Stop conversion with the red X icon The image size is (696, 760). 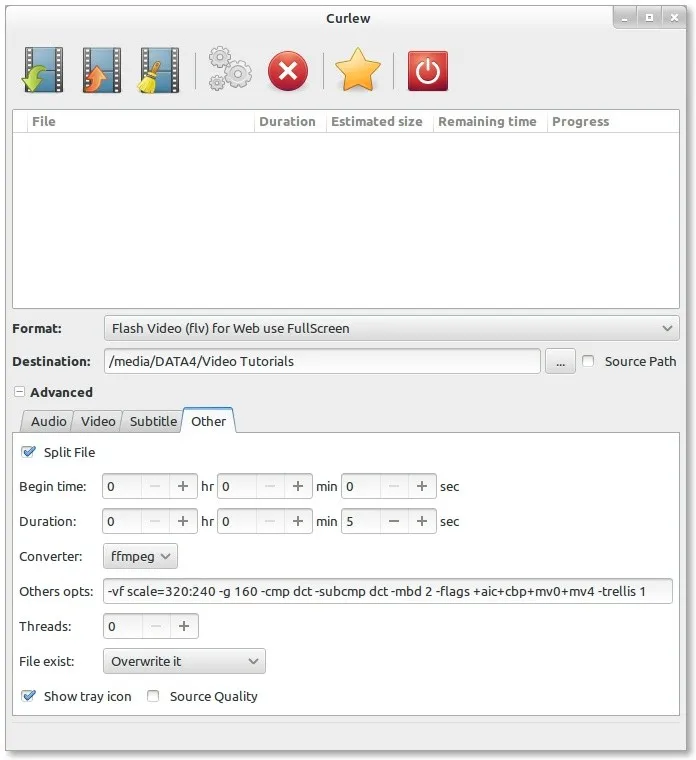tap(288, 71)
